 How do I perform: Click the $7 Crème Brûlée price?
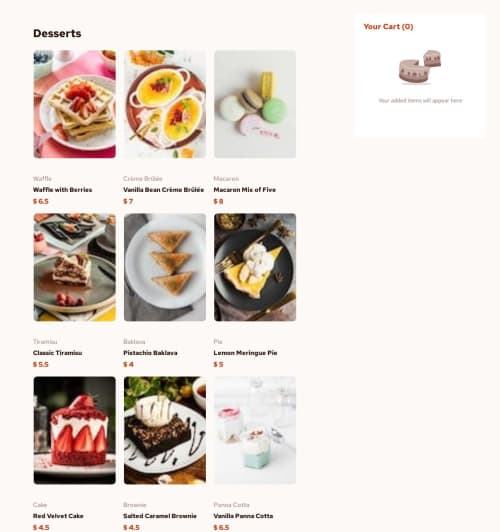click(x=128, y=201)
